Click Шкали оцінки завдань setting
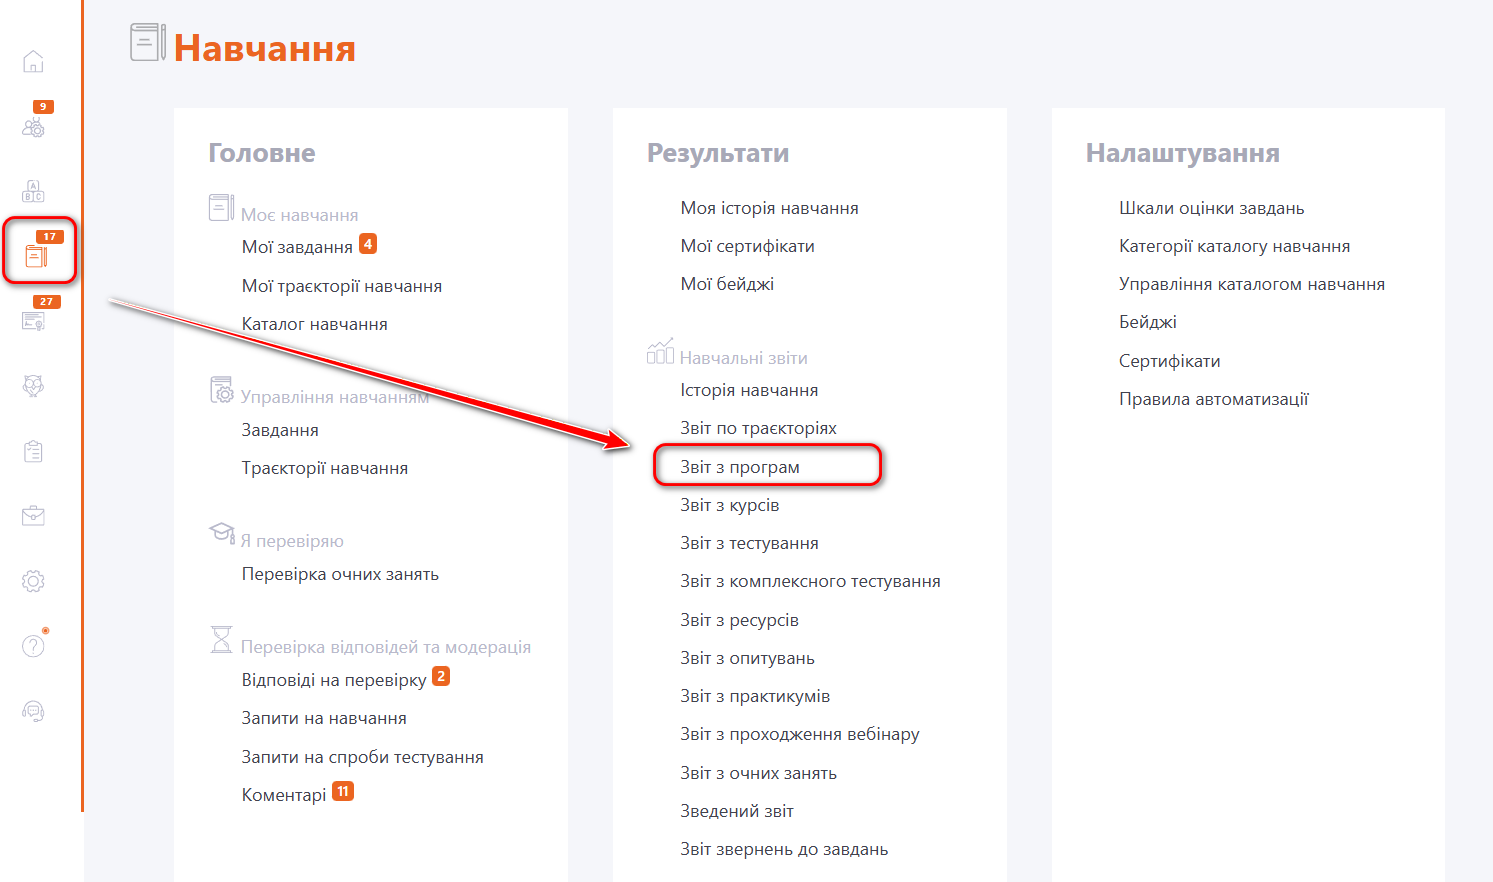This screenshot has height=882, width=1493. 1211,208
